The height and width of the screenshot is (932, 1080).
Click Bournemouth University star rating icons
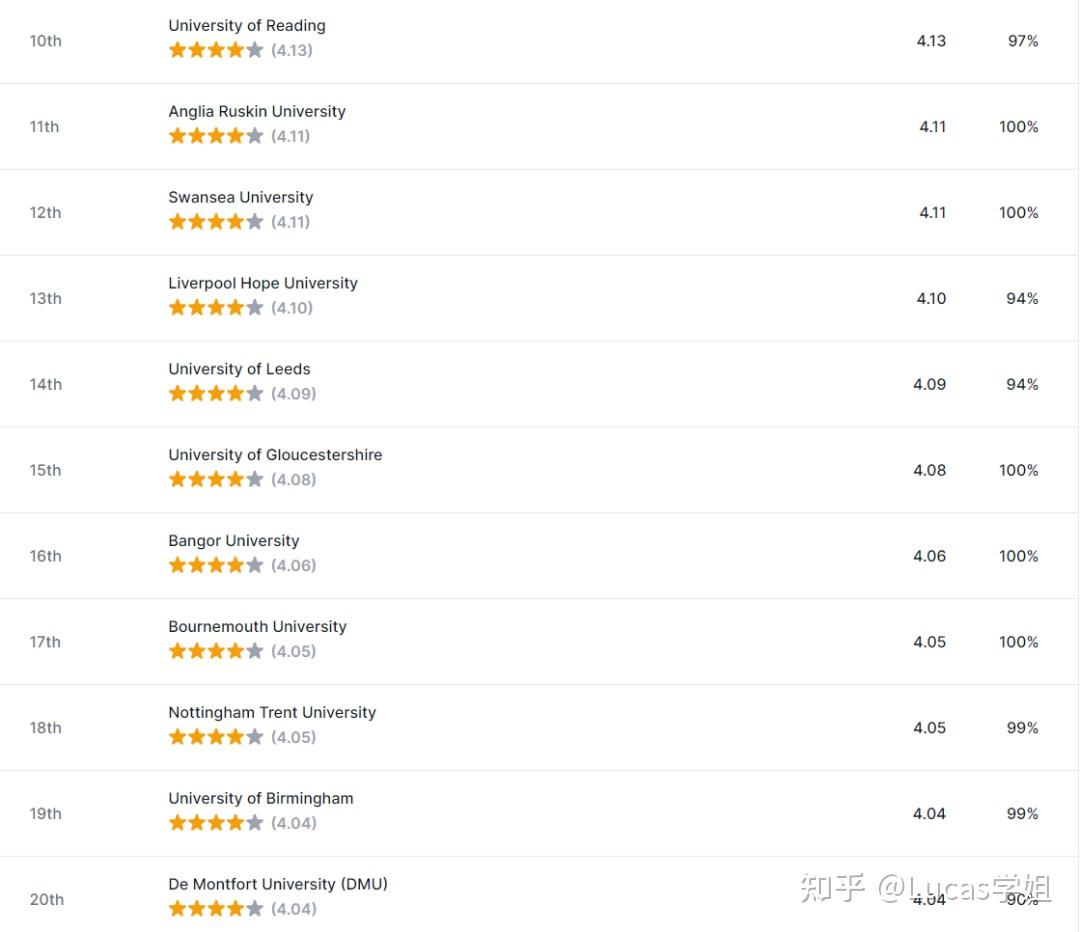216,653
